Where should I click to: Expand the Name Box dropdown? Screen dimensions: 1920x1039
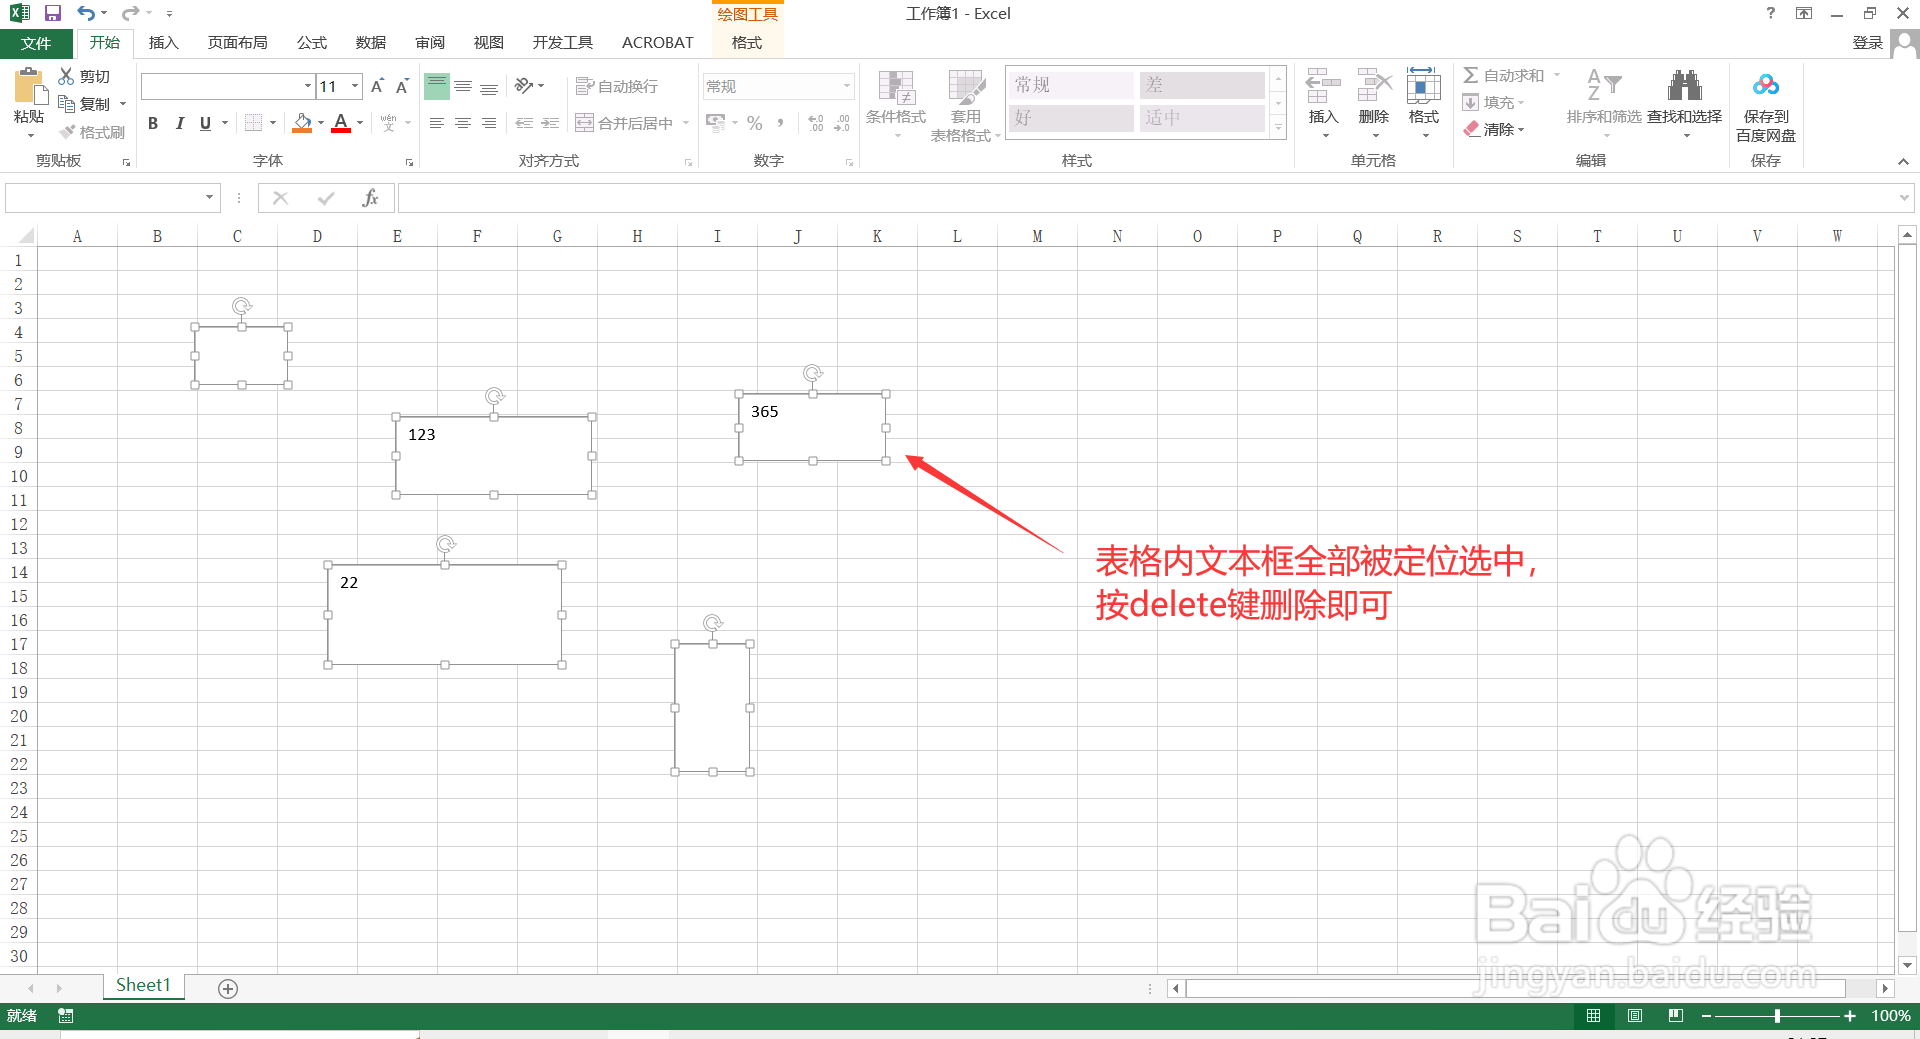pyautogui.click(x=209, y=197)
